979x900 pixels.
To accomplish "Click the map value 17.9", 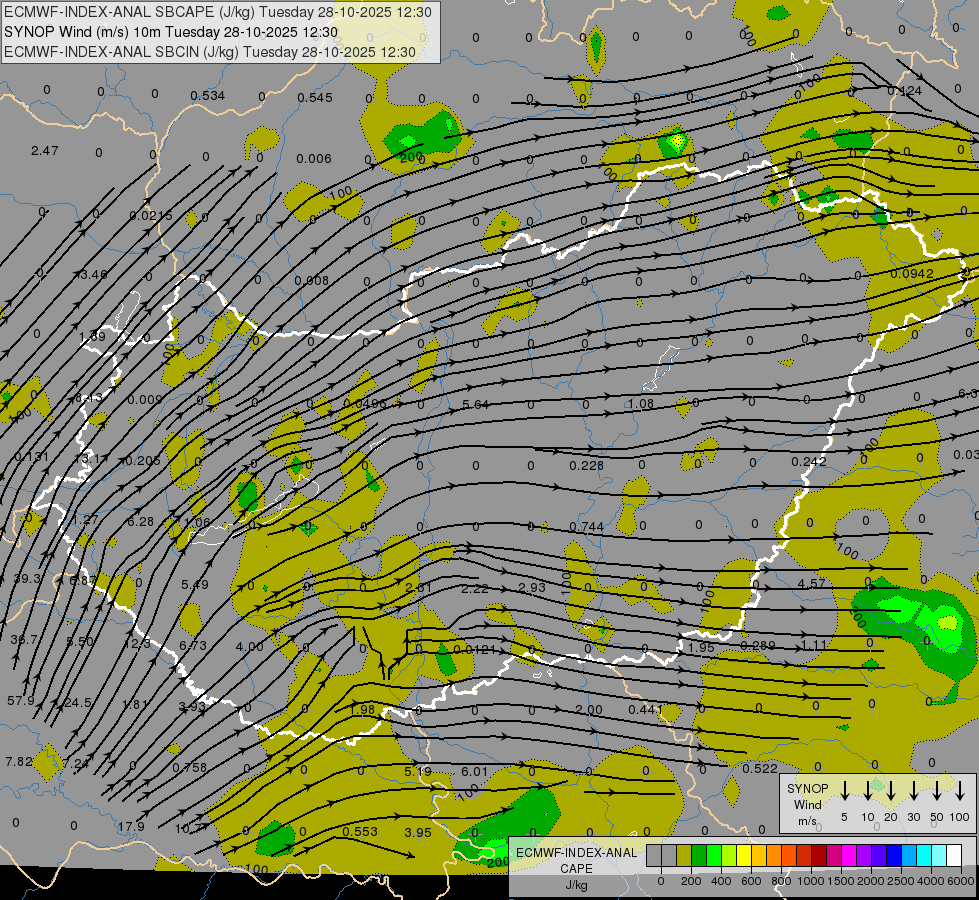I will (x=131, y=826).
